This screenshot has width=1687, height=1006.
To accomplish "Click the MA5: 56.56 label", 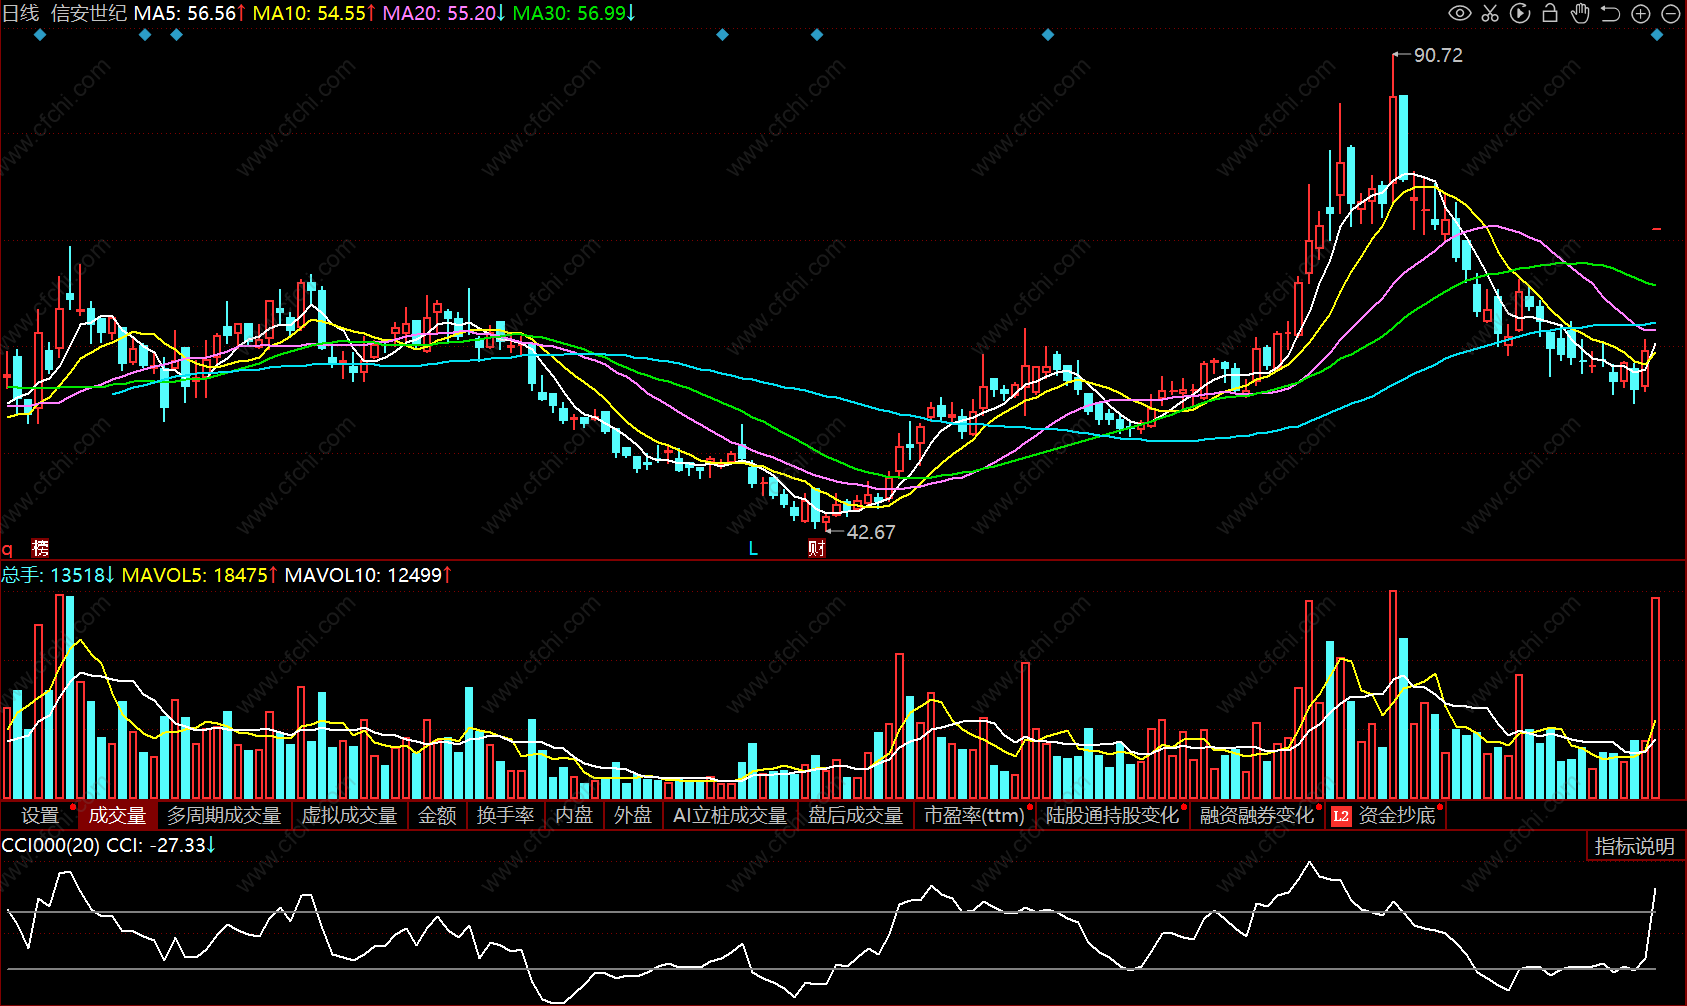I will (185, 13).
